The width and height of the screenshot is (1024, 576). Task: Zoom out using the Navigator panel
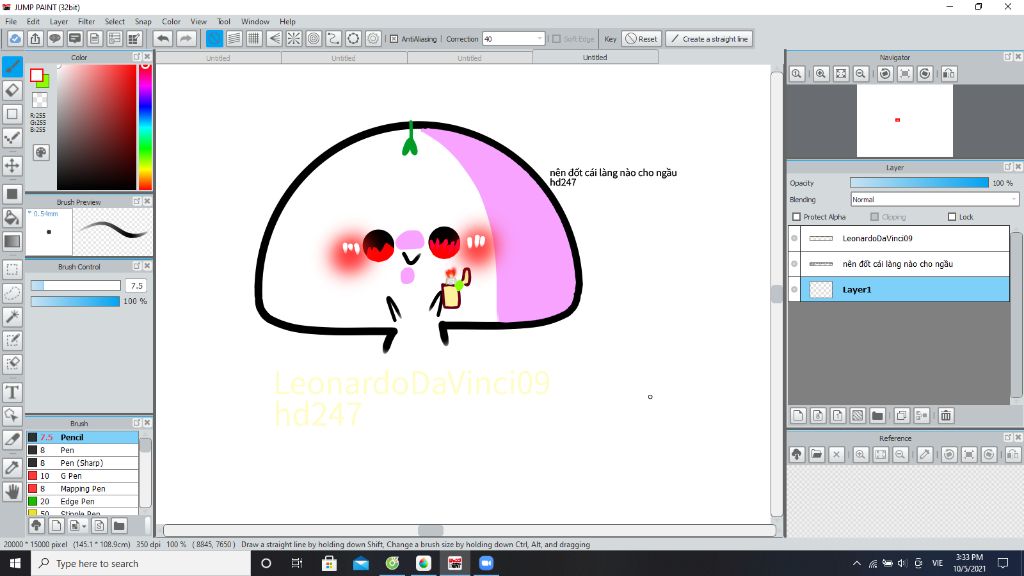861,74
